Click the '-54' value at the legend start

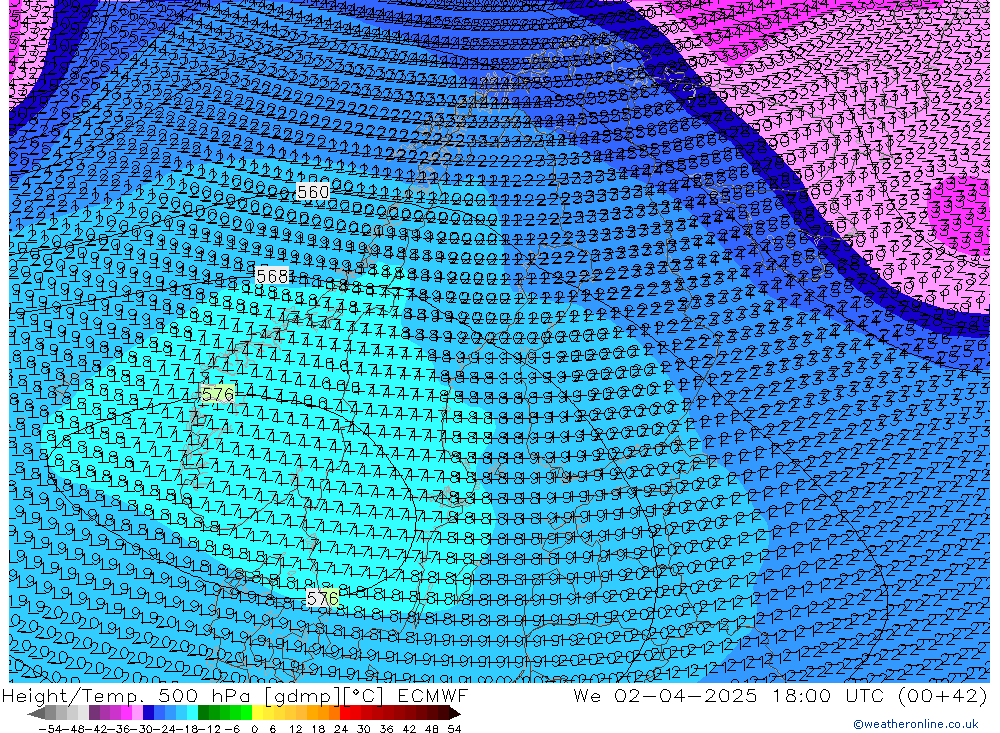[48, 729]
